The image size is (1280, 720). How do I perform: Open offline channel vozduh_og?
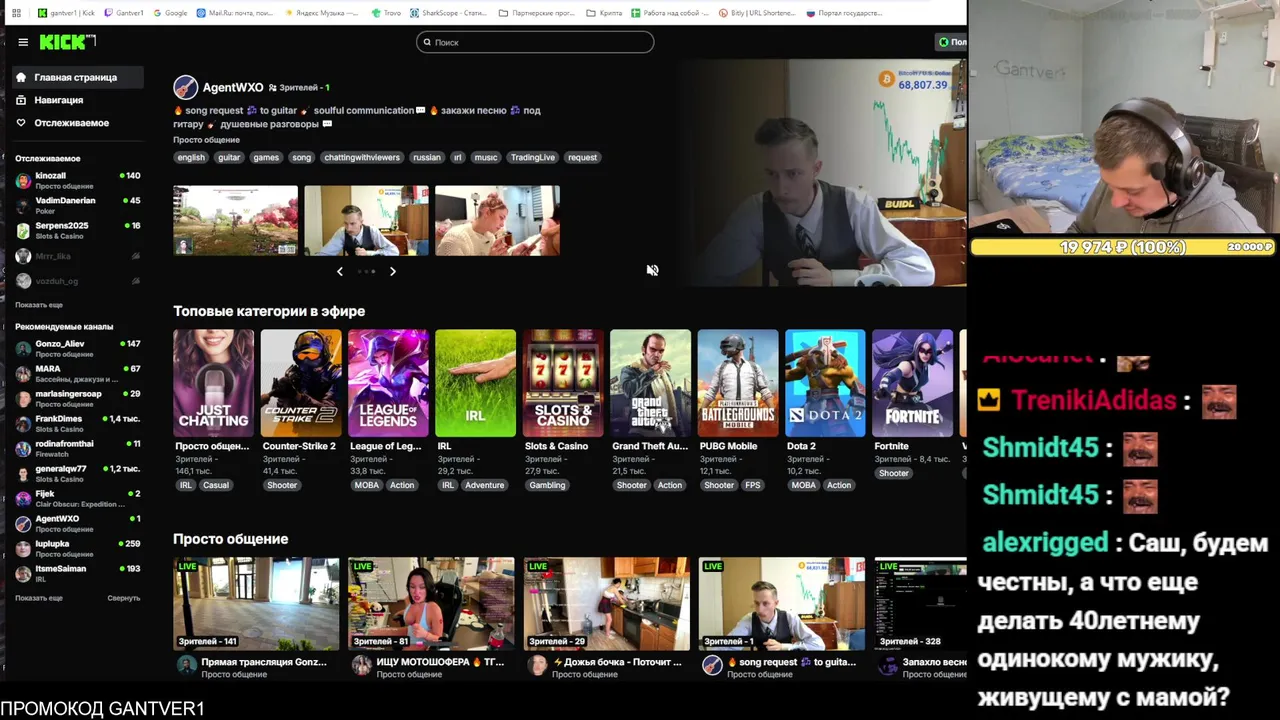tap(77, 281)
